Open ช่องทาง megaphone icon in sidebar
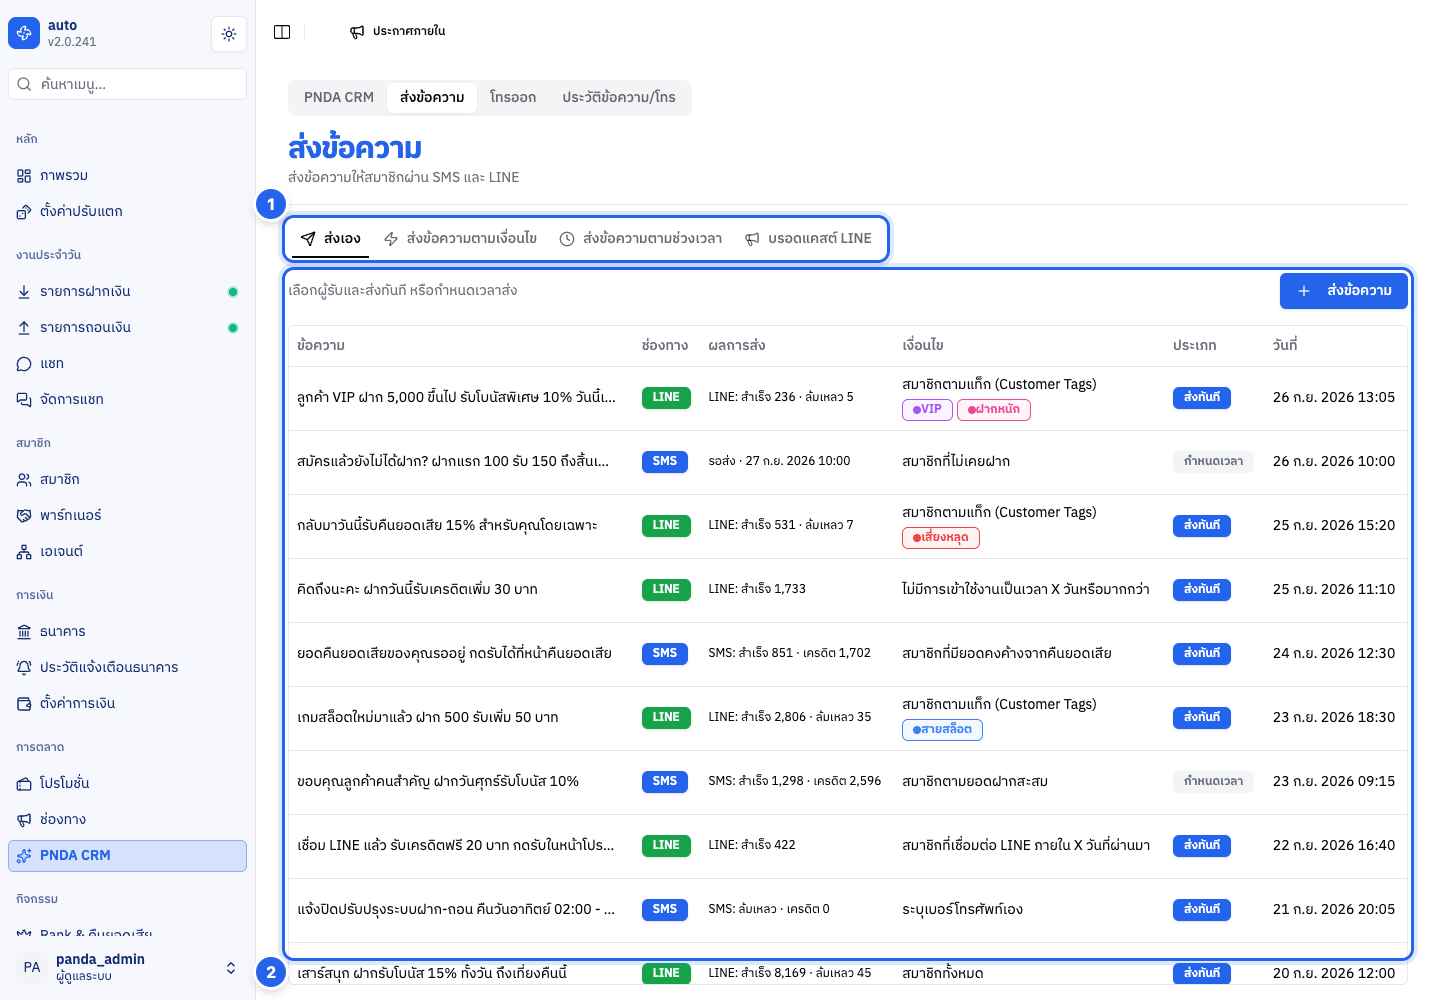The image size is (1440, 1000). tap(24, 820)
